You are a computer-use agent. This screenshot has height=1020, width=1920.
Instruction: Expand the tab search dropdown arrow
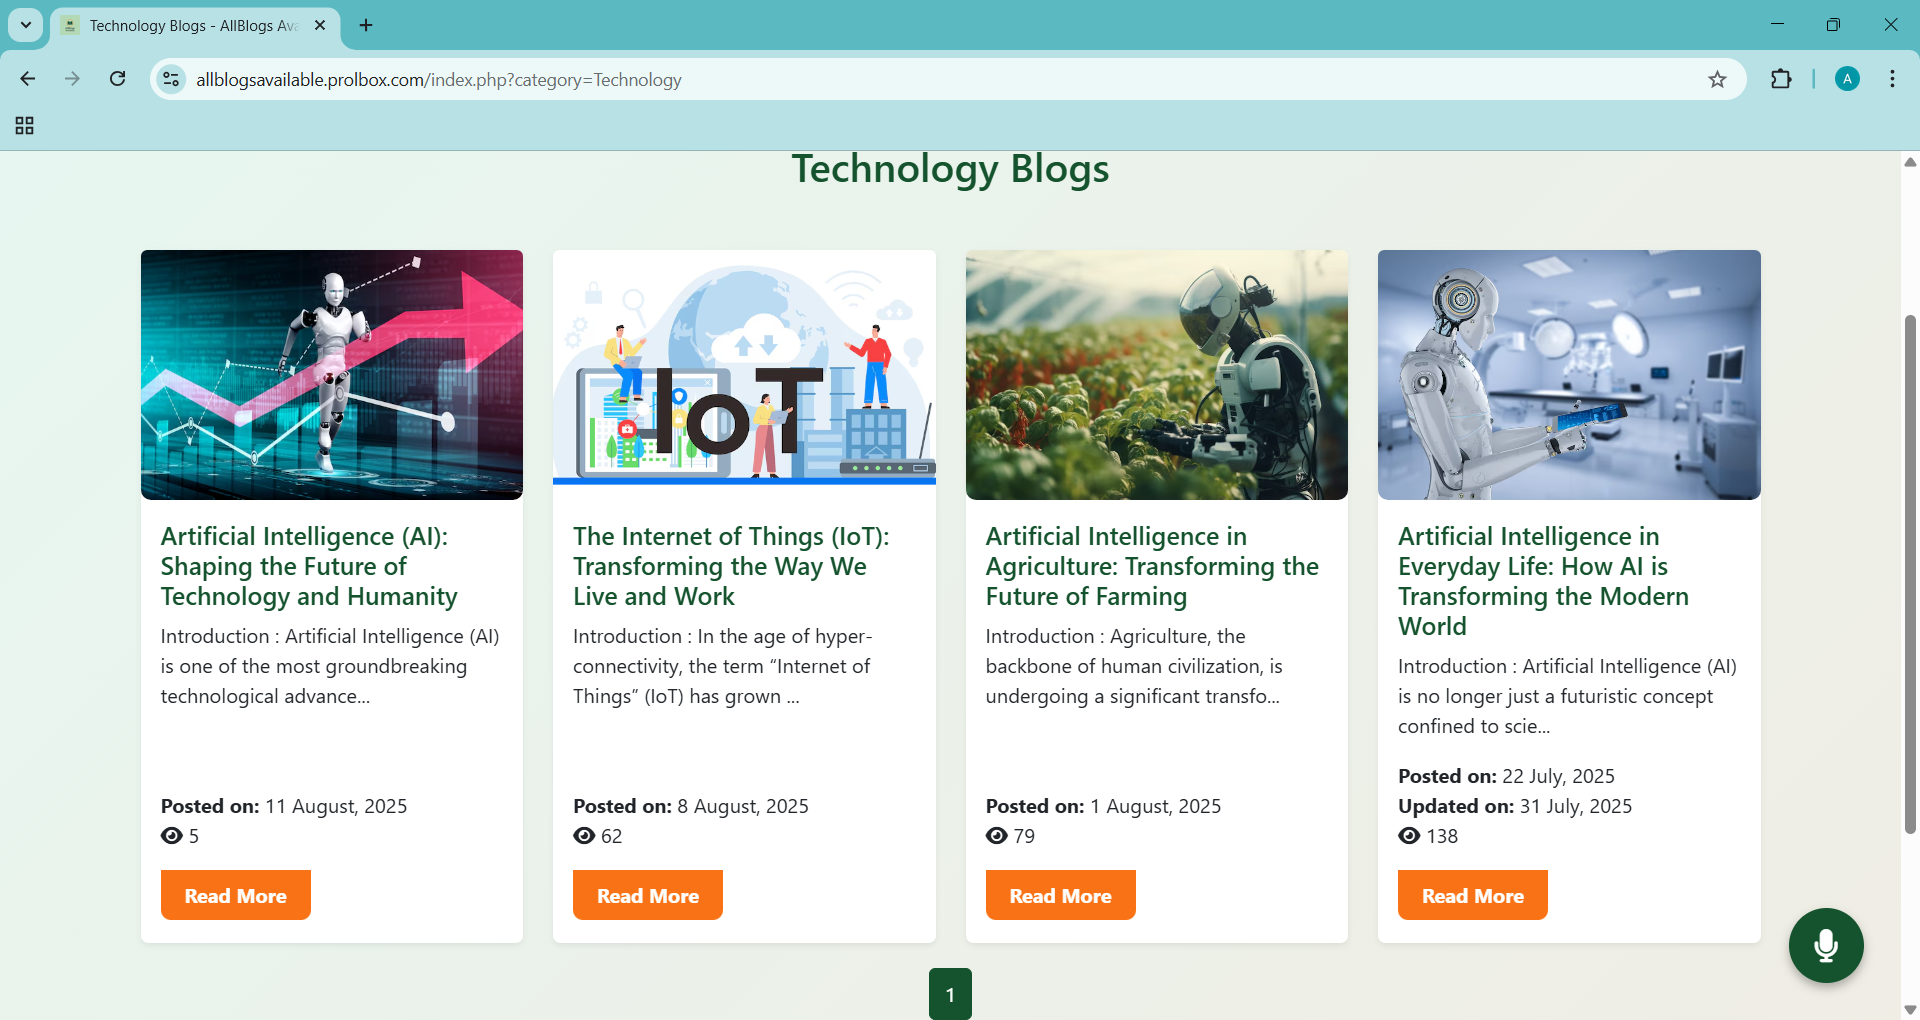click(26, 25)
